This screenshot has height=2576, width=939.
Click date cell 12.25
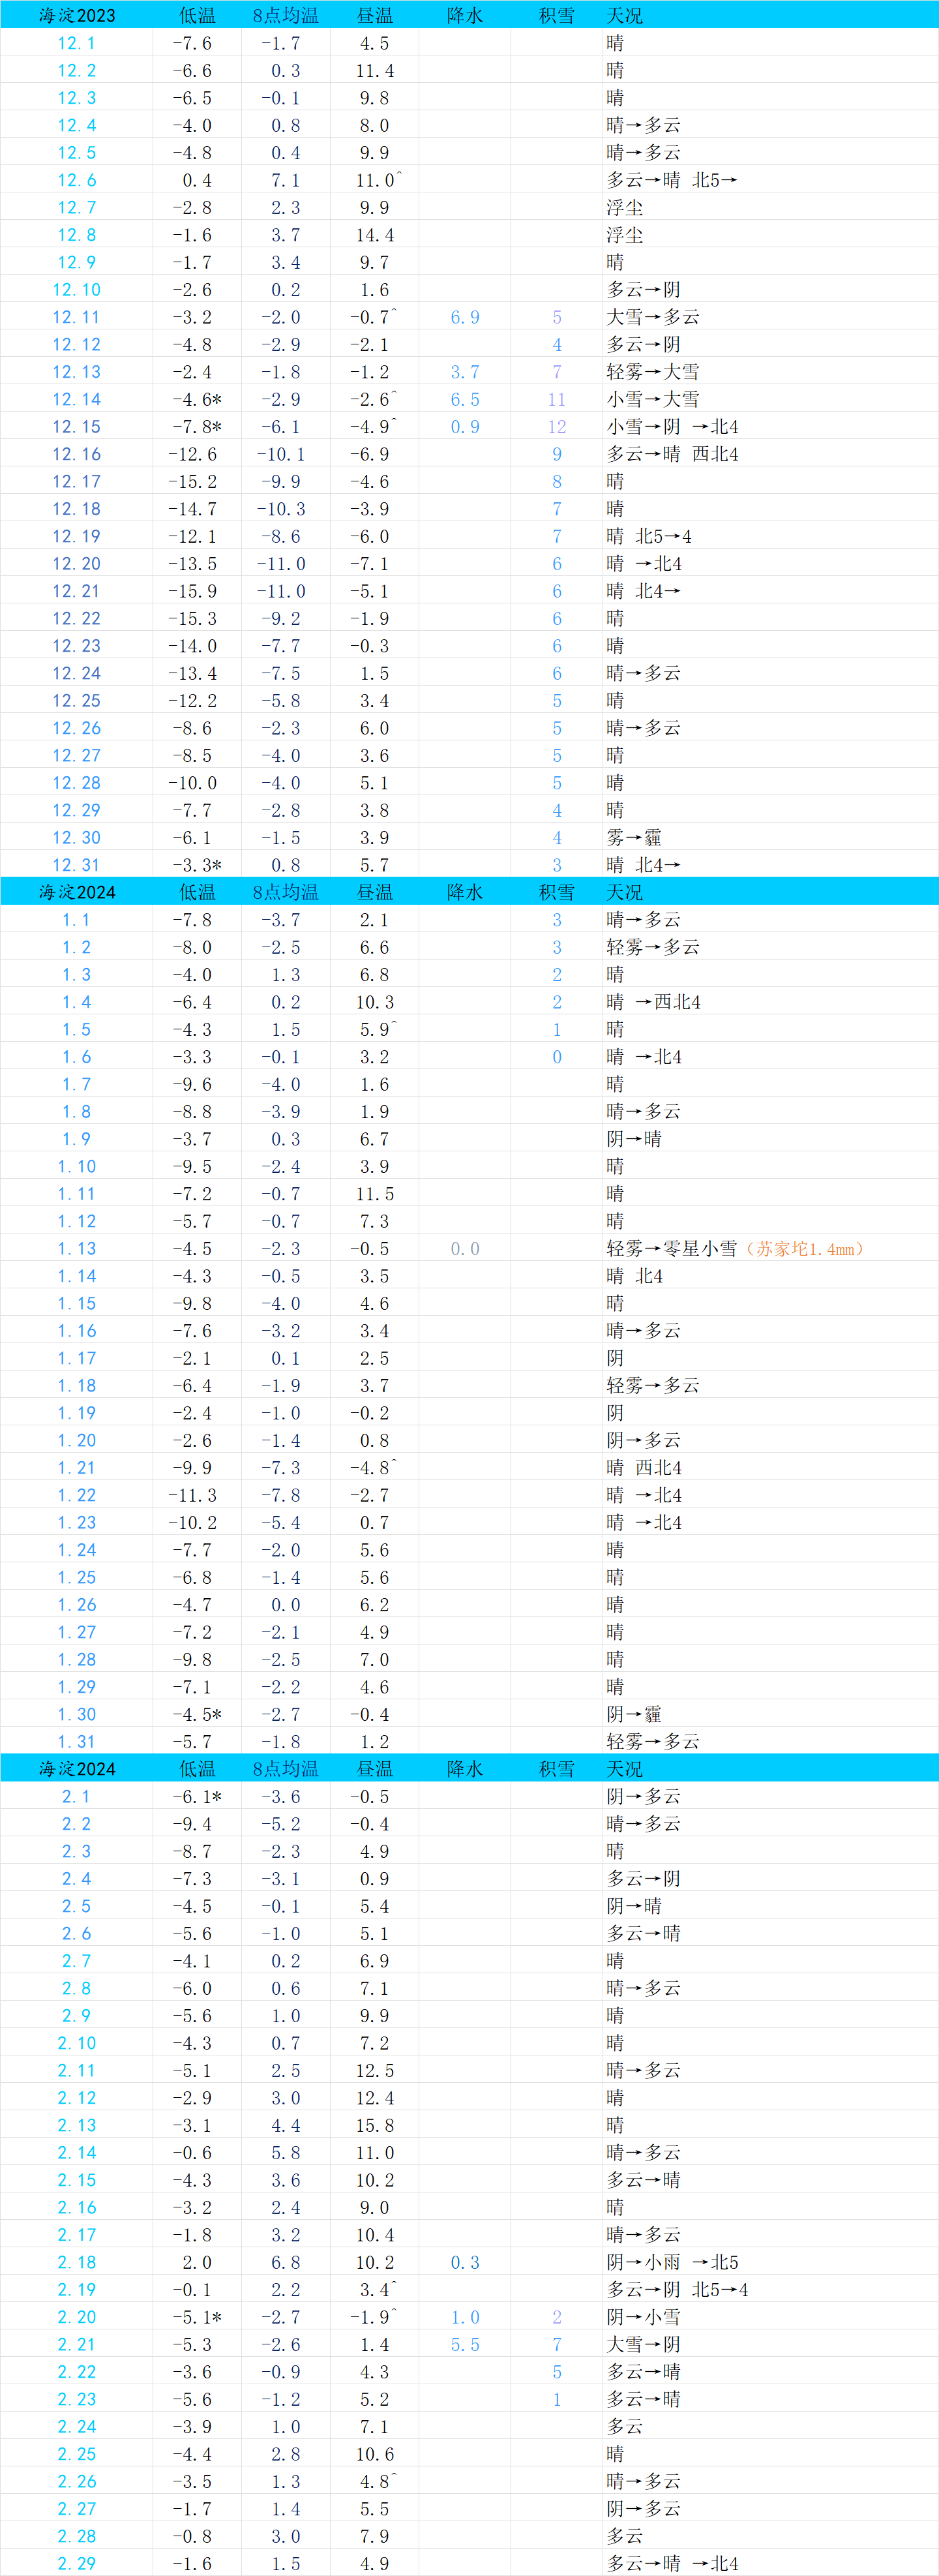tap(77, 701)
